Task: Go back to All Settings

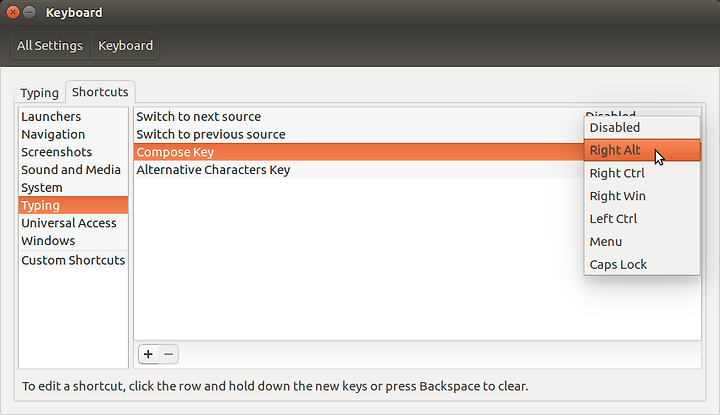Action: pos(50,45)
